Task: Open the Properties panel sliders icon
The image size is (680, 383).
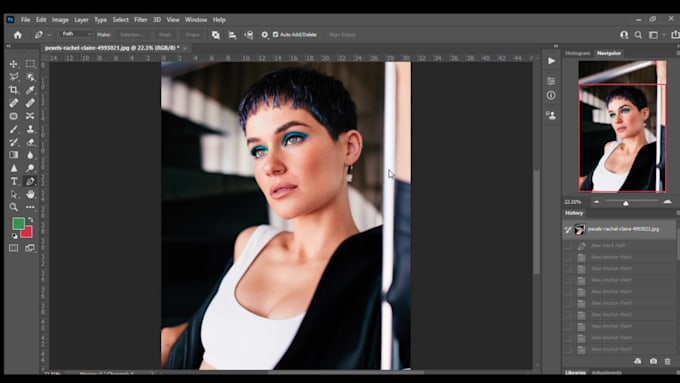Action: 551,81
